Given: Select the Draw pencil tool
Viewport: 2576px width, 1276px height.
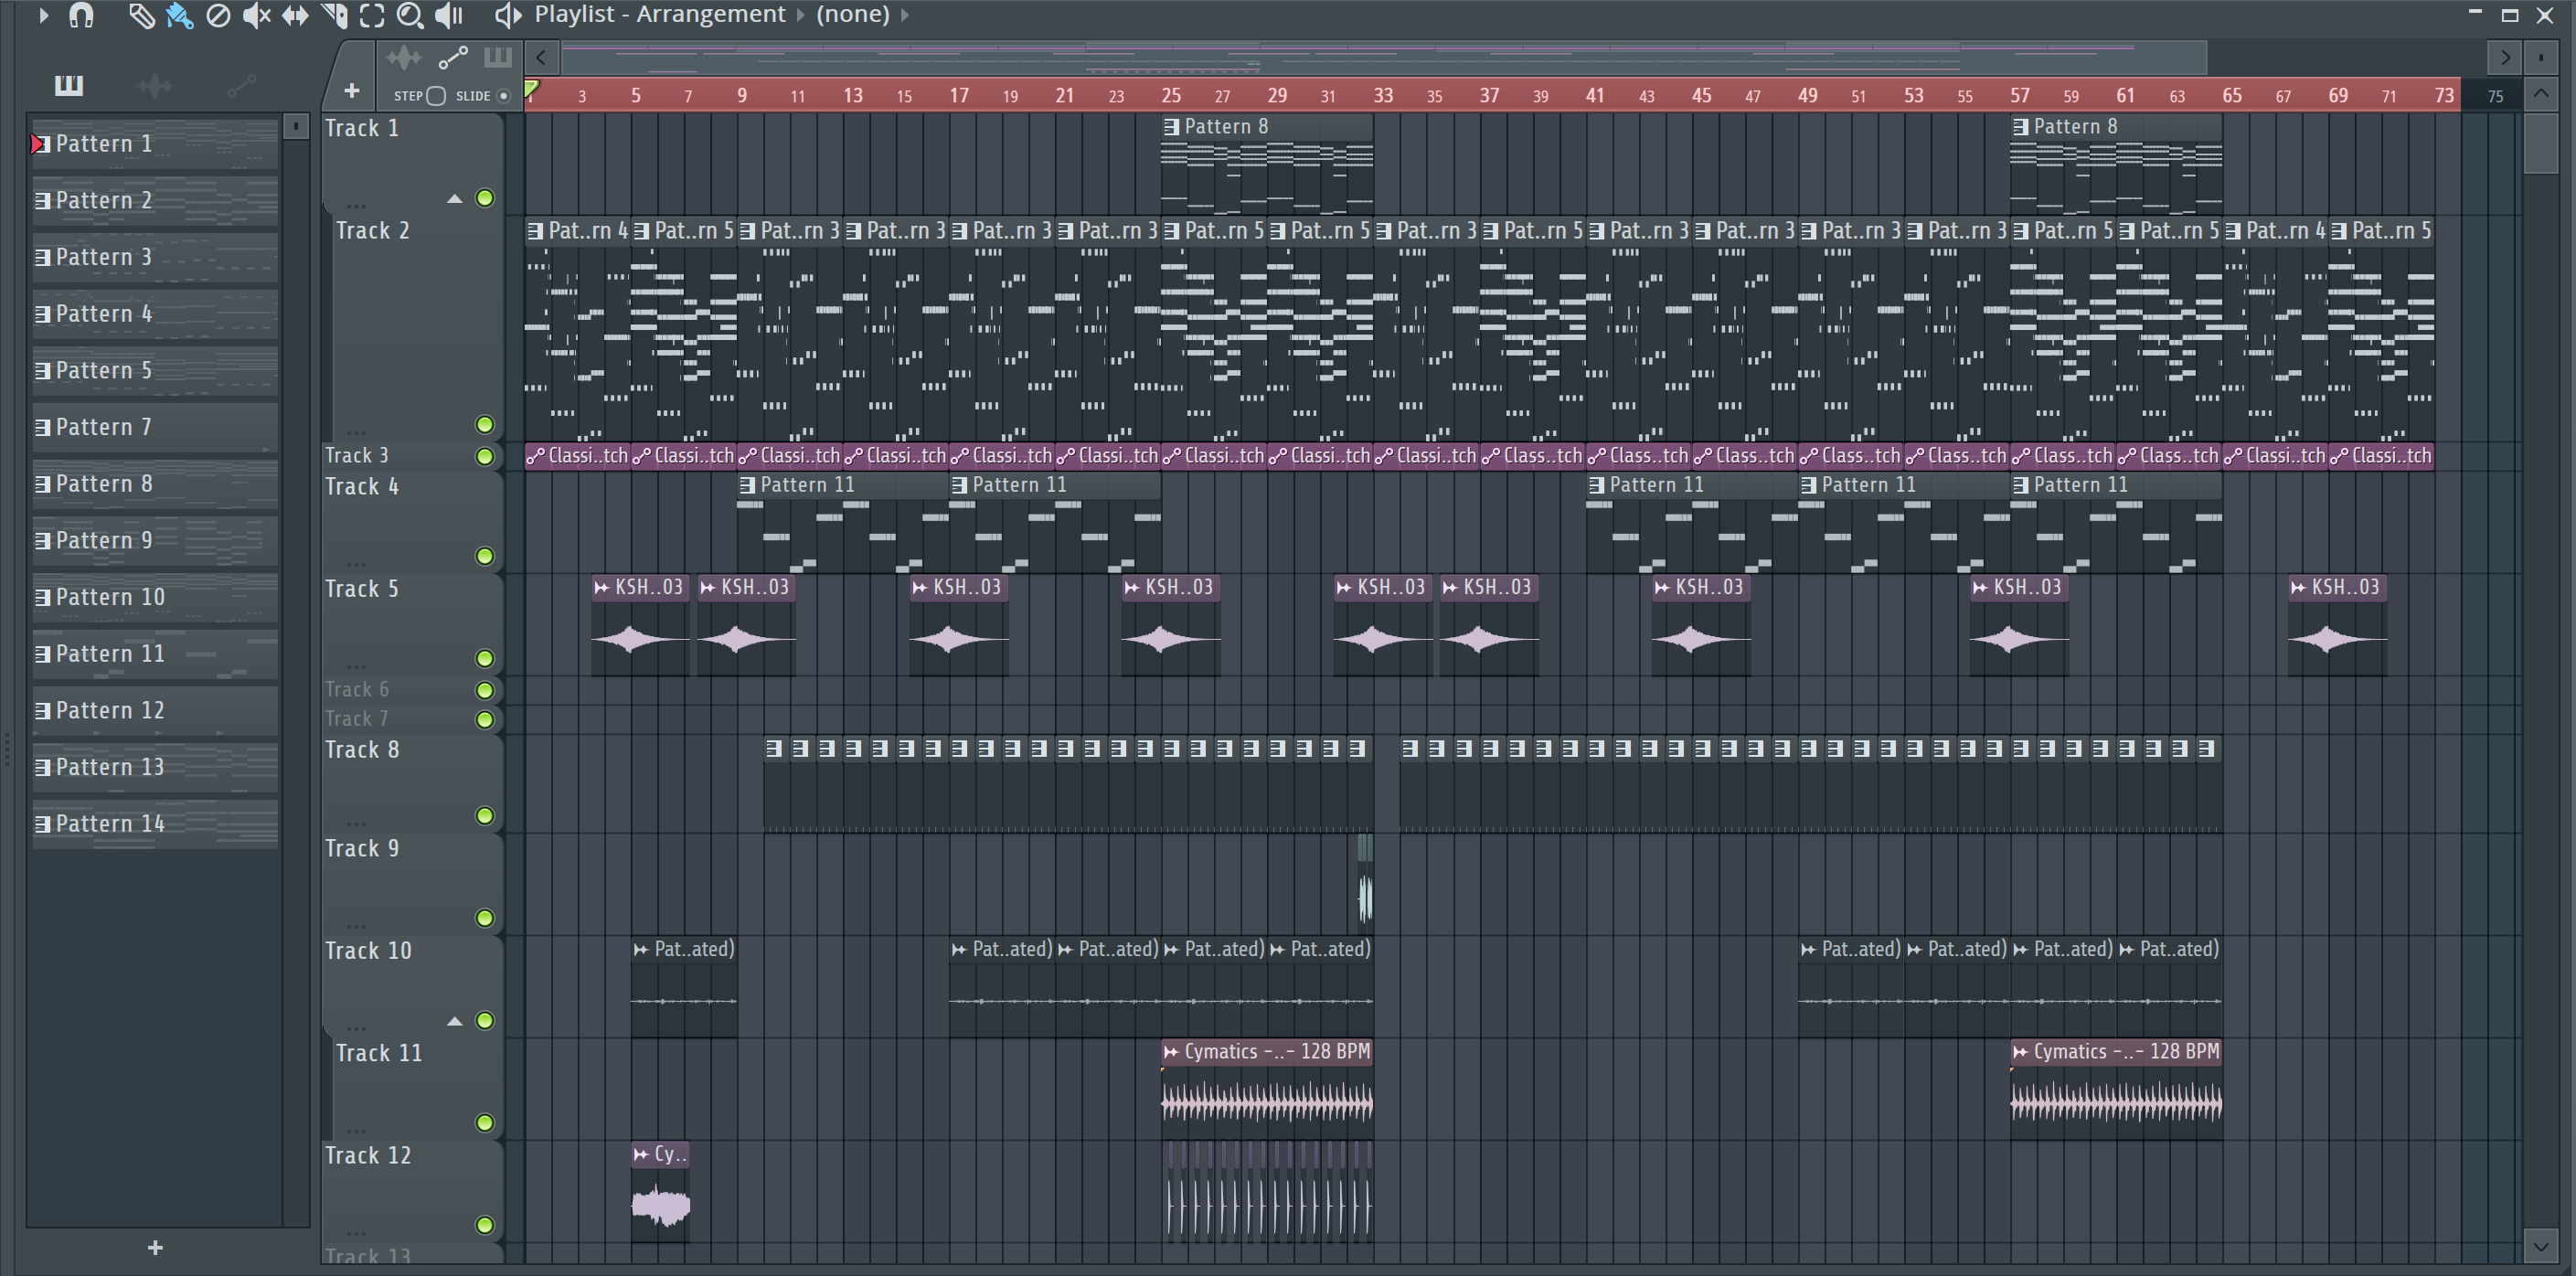Looking at the screenshot, I should click(x=141, y=15).
